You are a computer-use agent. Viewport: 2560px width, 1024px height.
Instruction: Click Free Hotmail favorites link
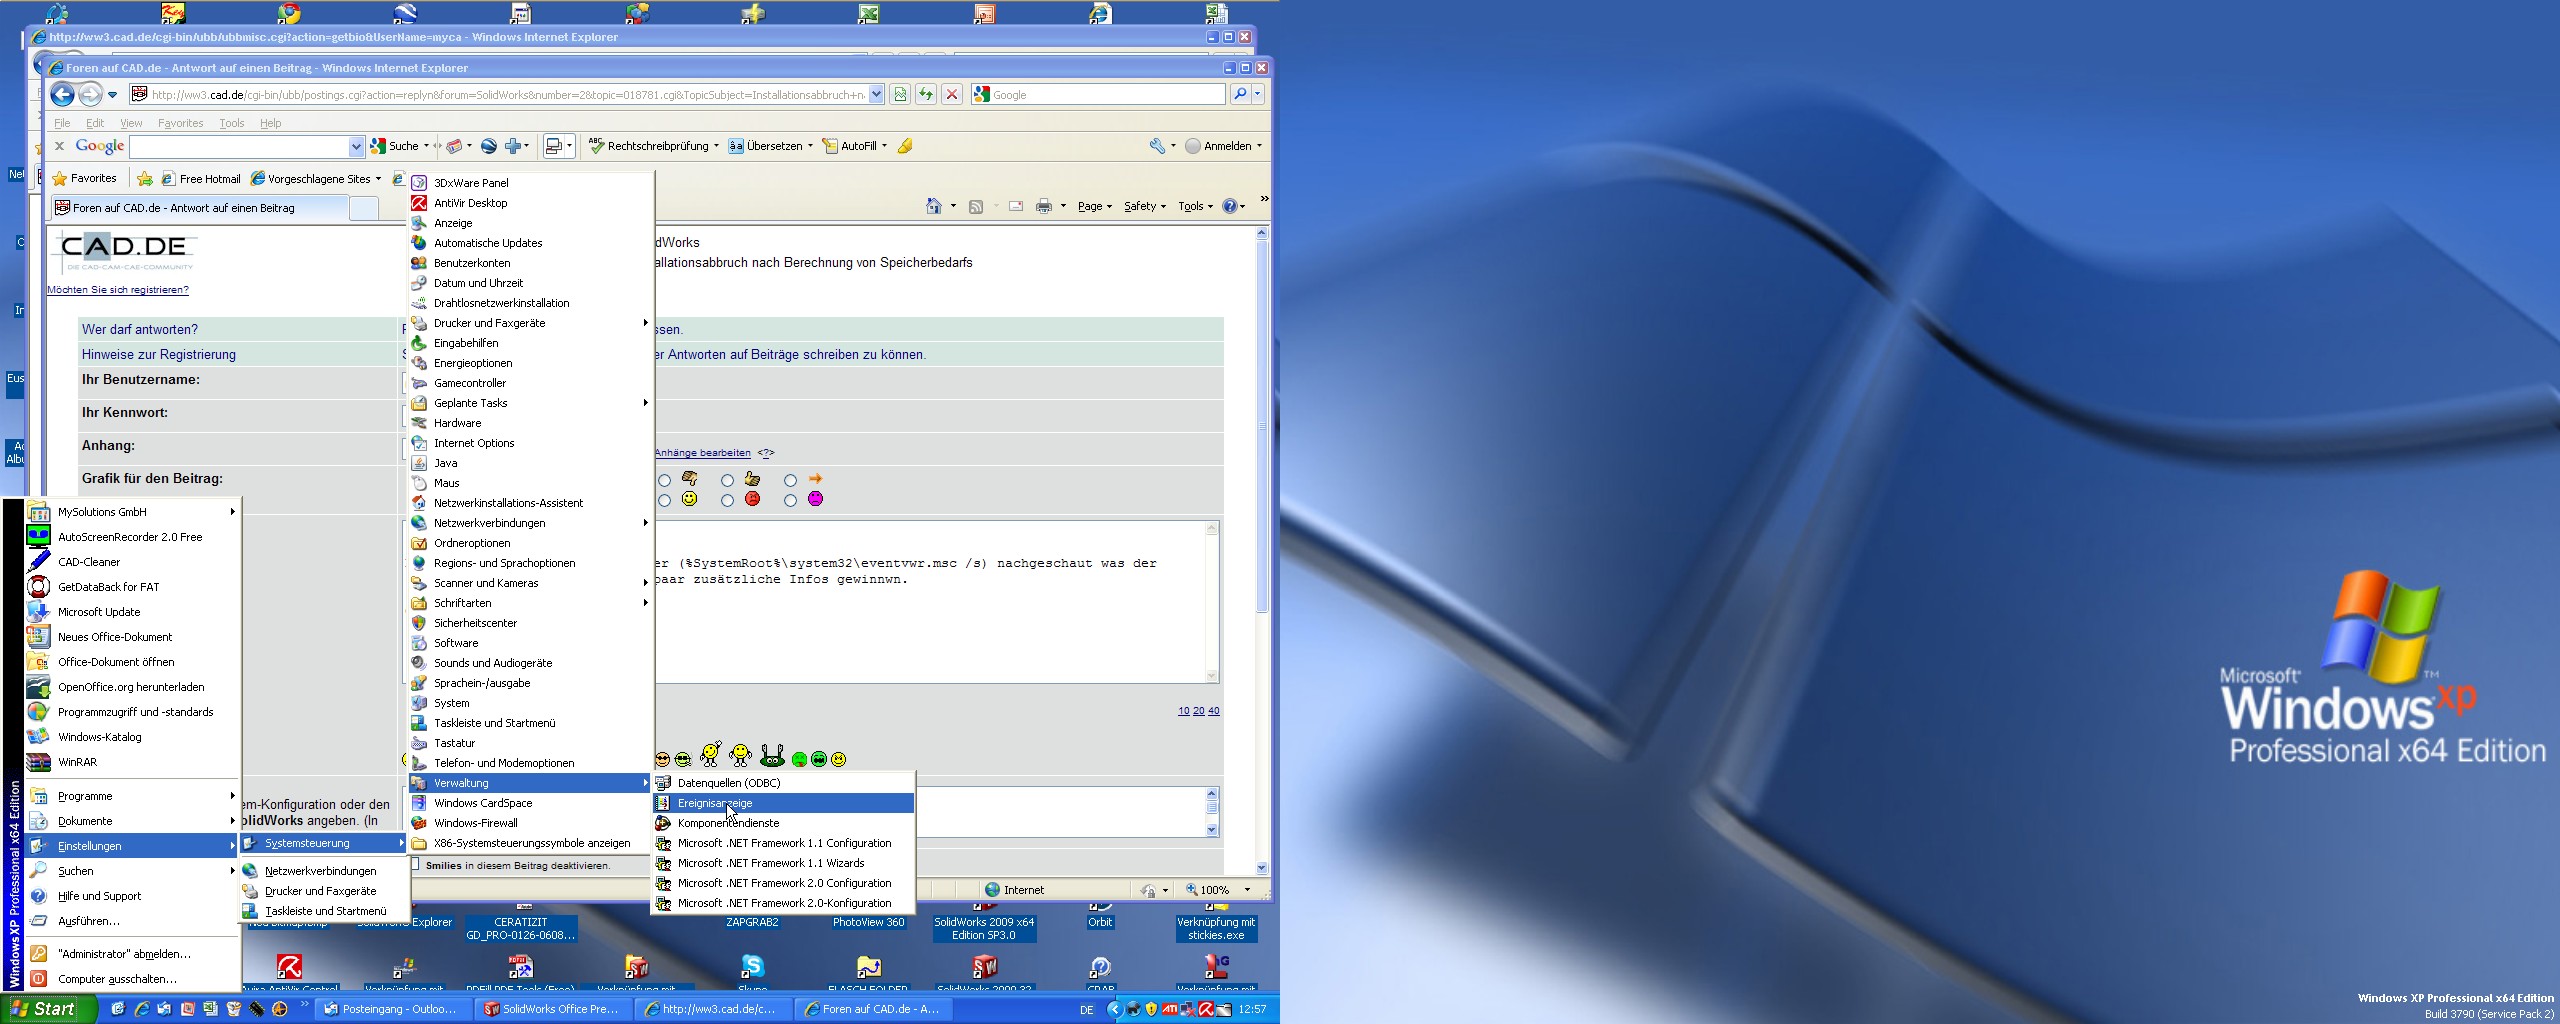[x=201, y=179]
